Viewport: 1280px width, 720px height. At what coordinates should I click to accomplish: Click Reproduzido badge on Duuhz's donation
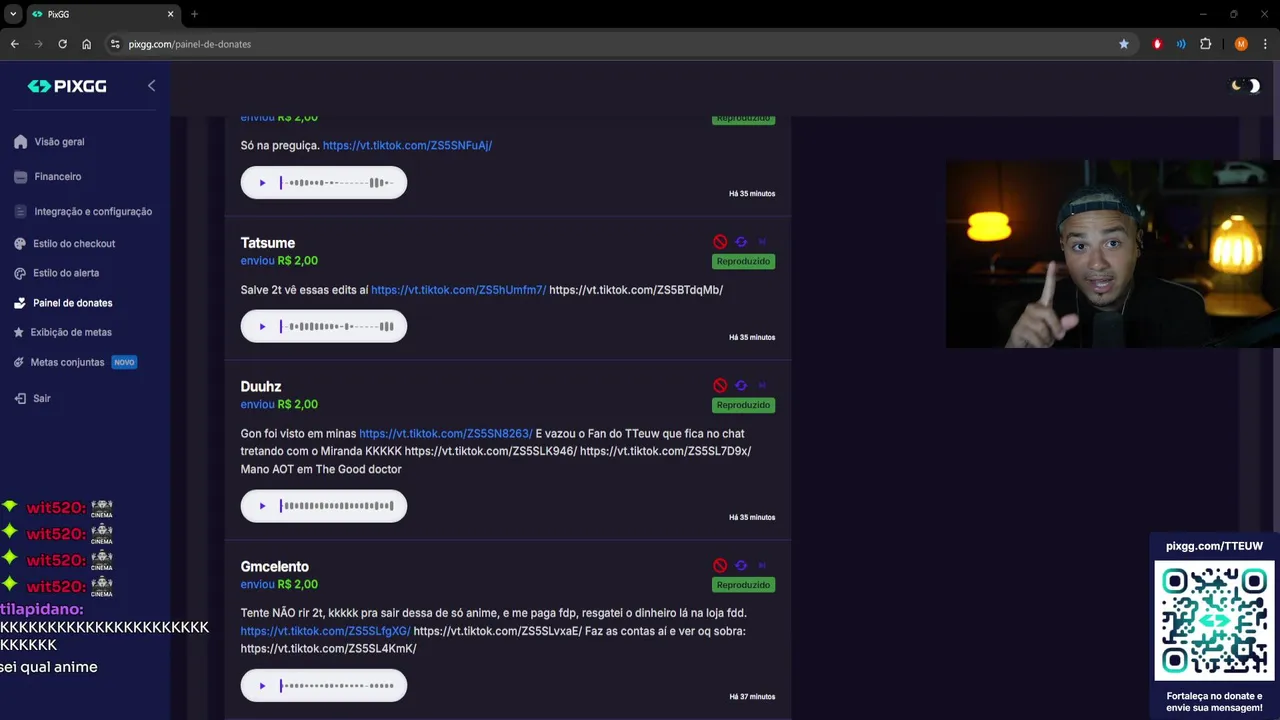(744, 405)
